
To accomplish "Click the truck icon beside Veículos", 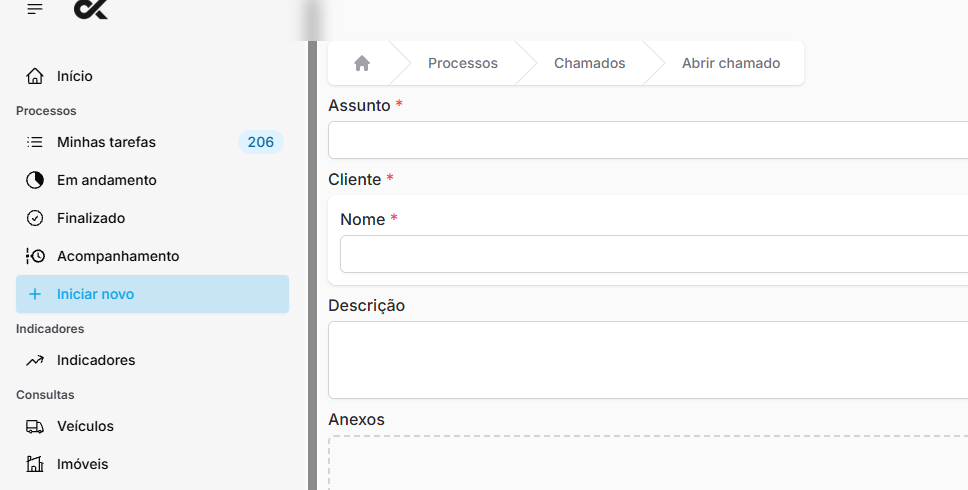I will click(x=35, y=426).
